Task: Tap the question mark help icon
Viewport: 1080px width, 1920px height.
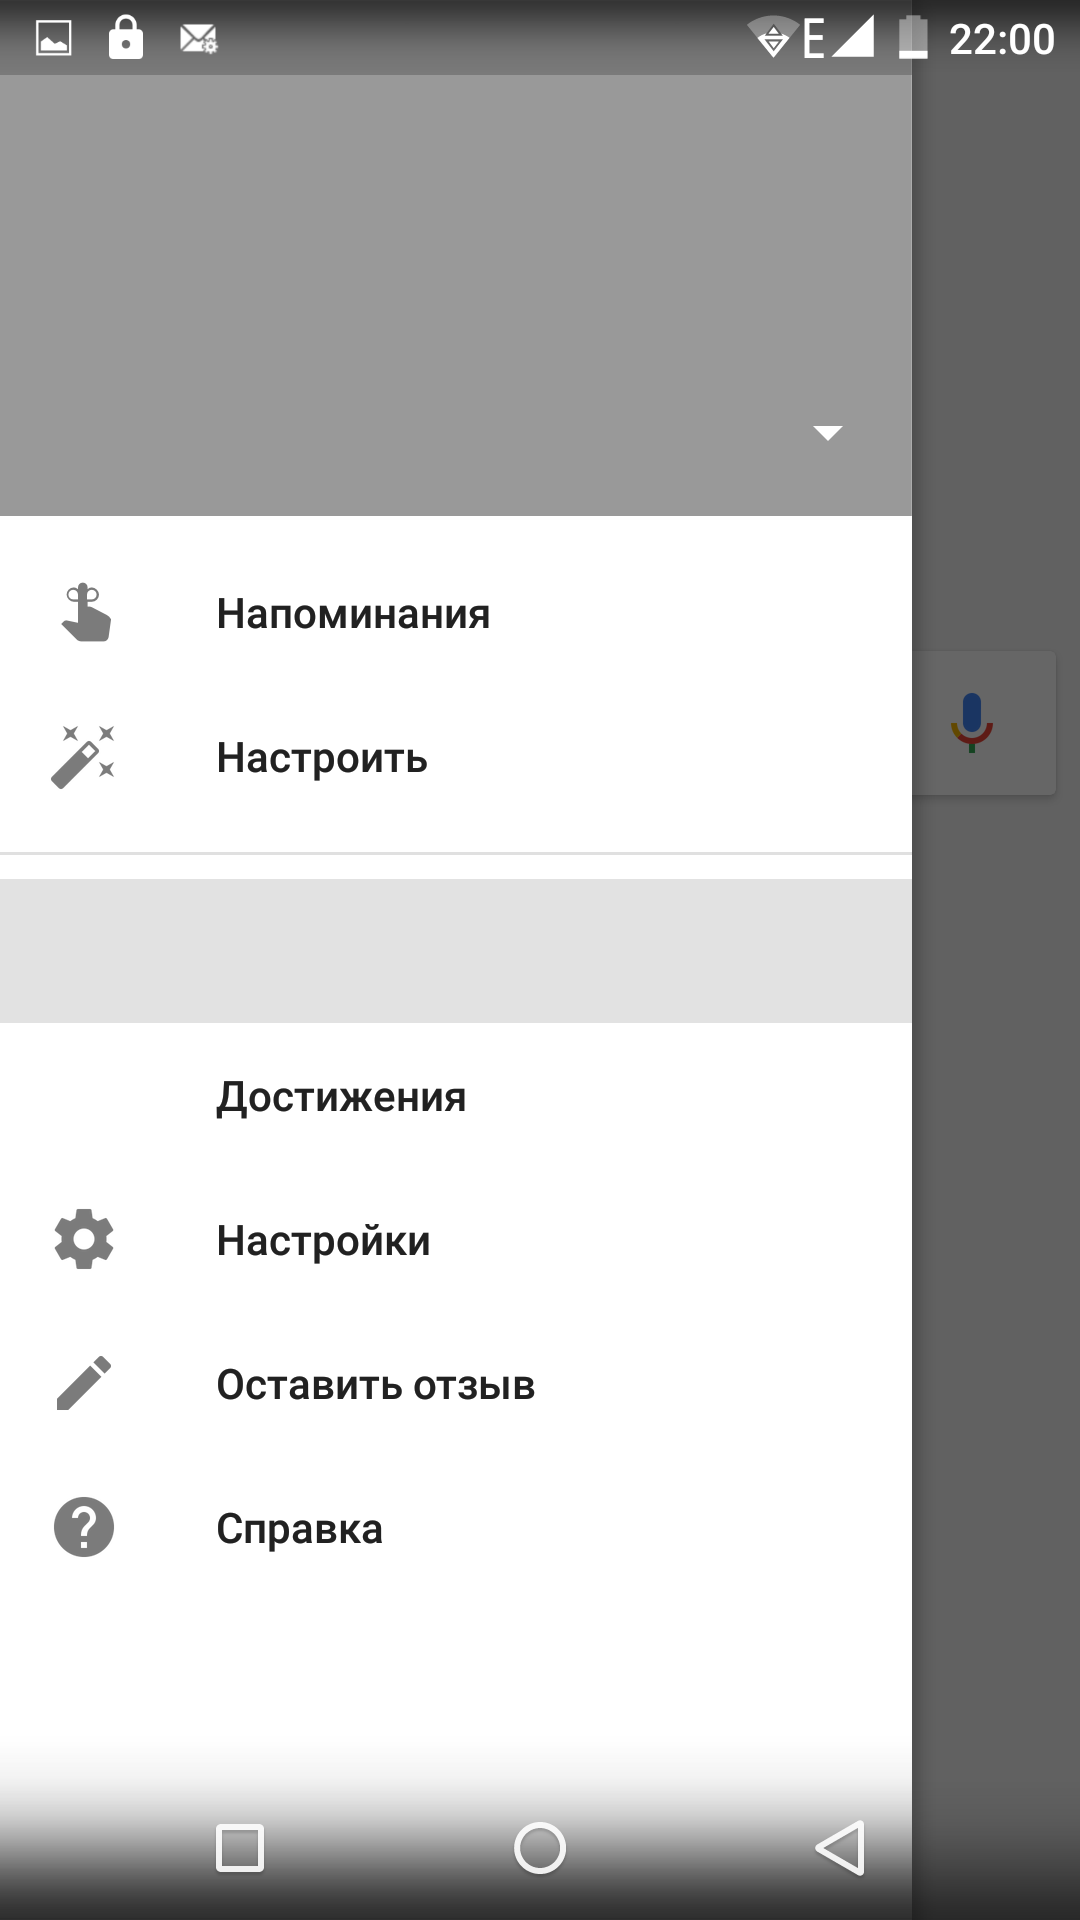Action: point(84,1527)
